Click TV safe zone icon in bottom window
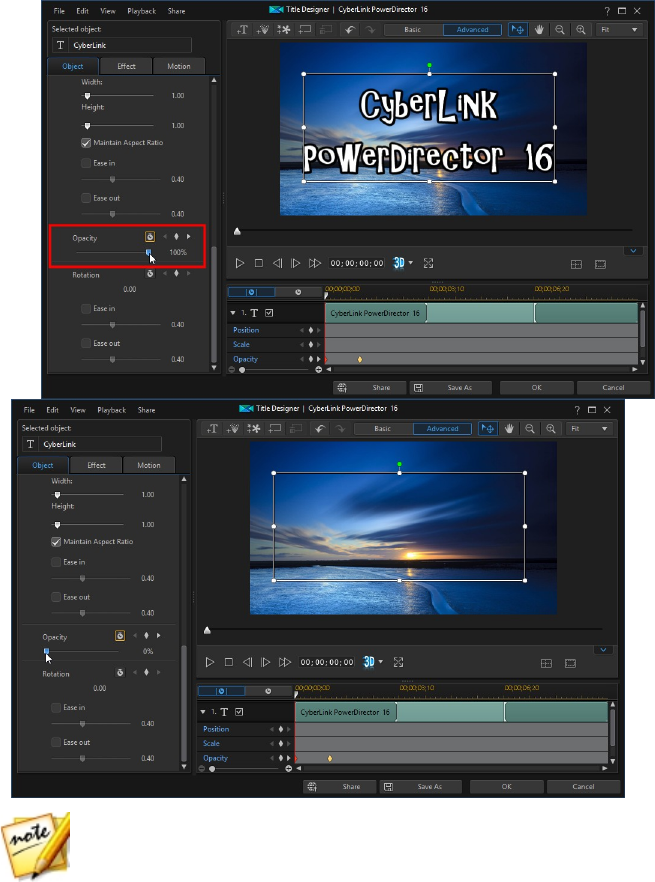Image resolution: width=655 pixels, height=882 pixels. coord(571,663)
